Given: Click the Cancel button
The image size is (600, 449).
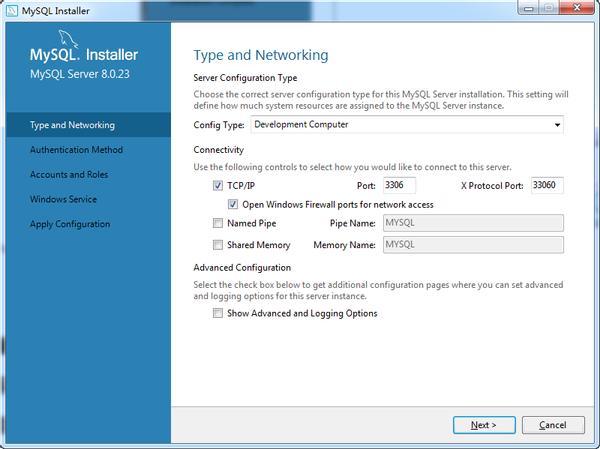Looking at the screenshot, I should tap(553, 425).
